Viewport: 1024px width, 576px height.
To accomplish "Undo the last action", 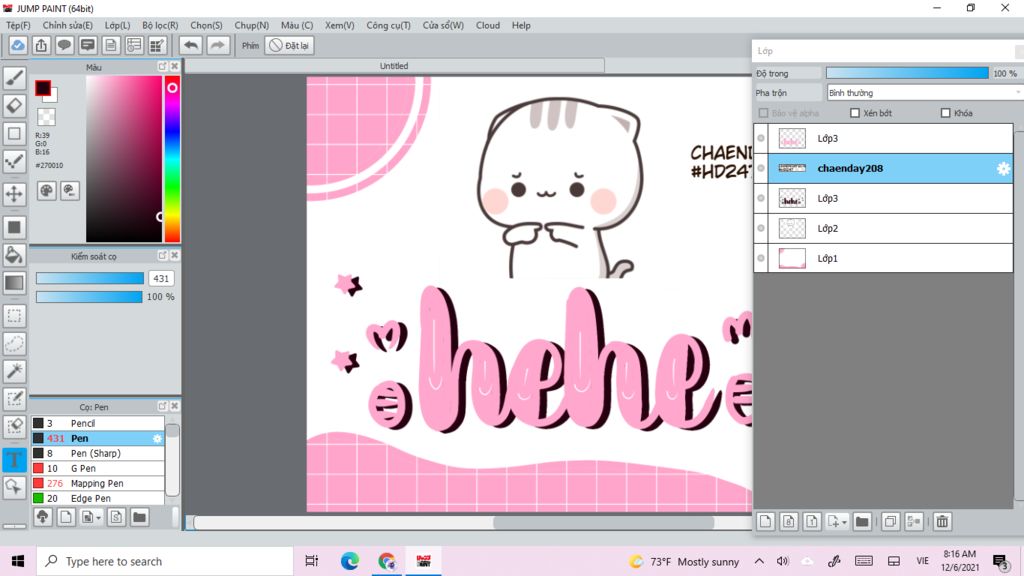I will point(191,45).
